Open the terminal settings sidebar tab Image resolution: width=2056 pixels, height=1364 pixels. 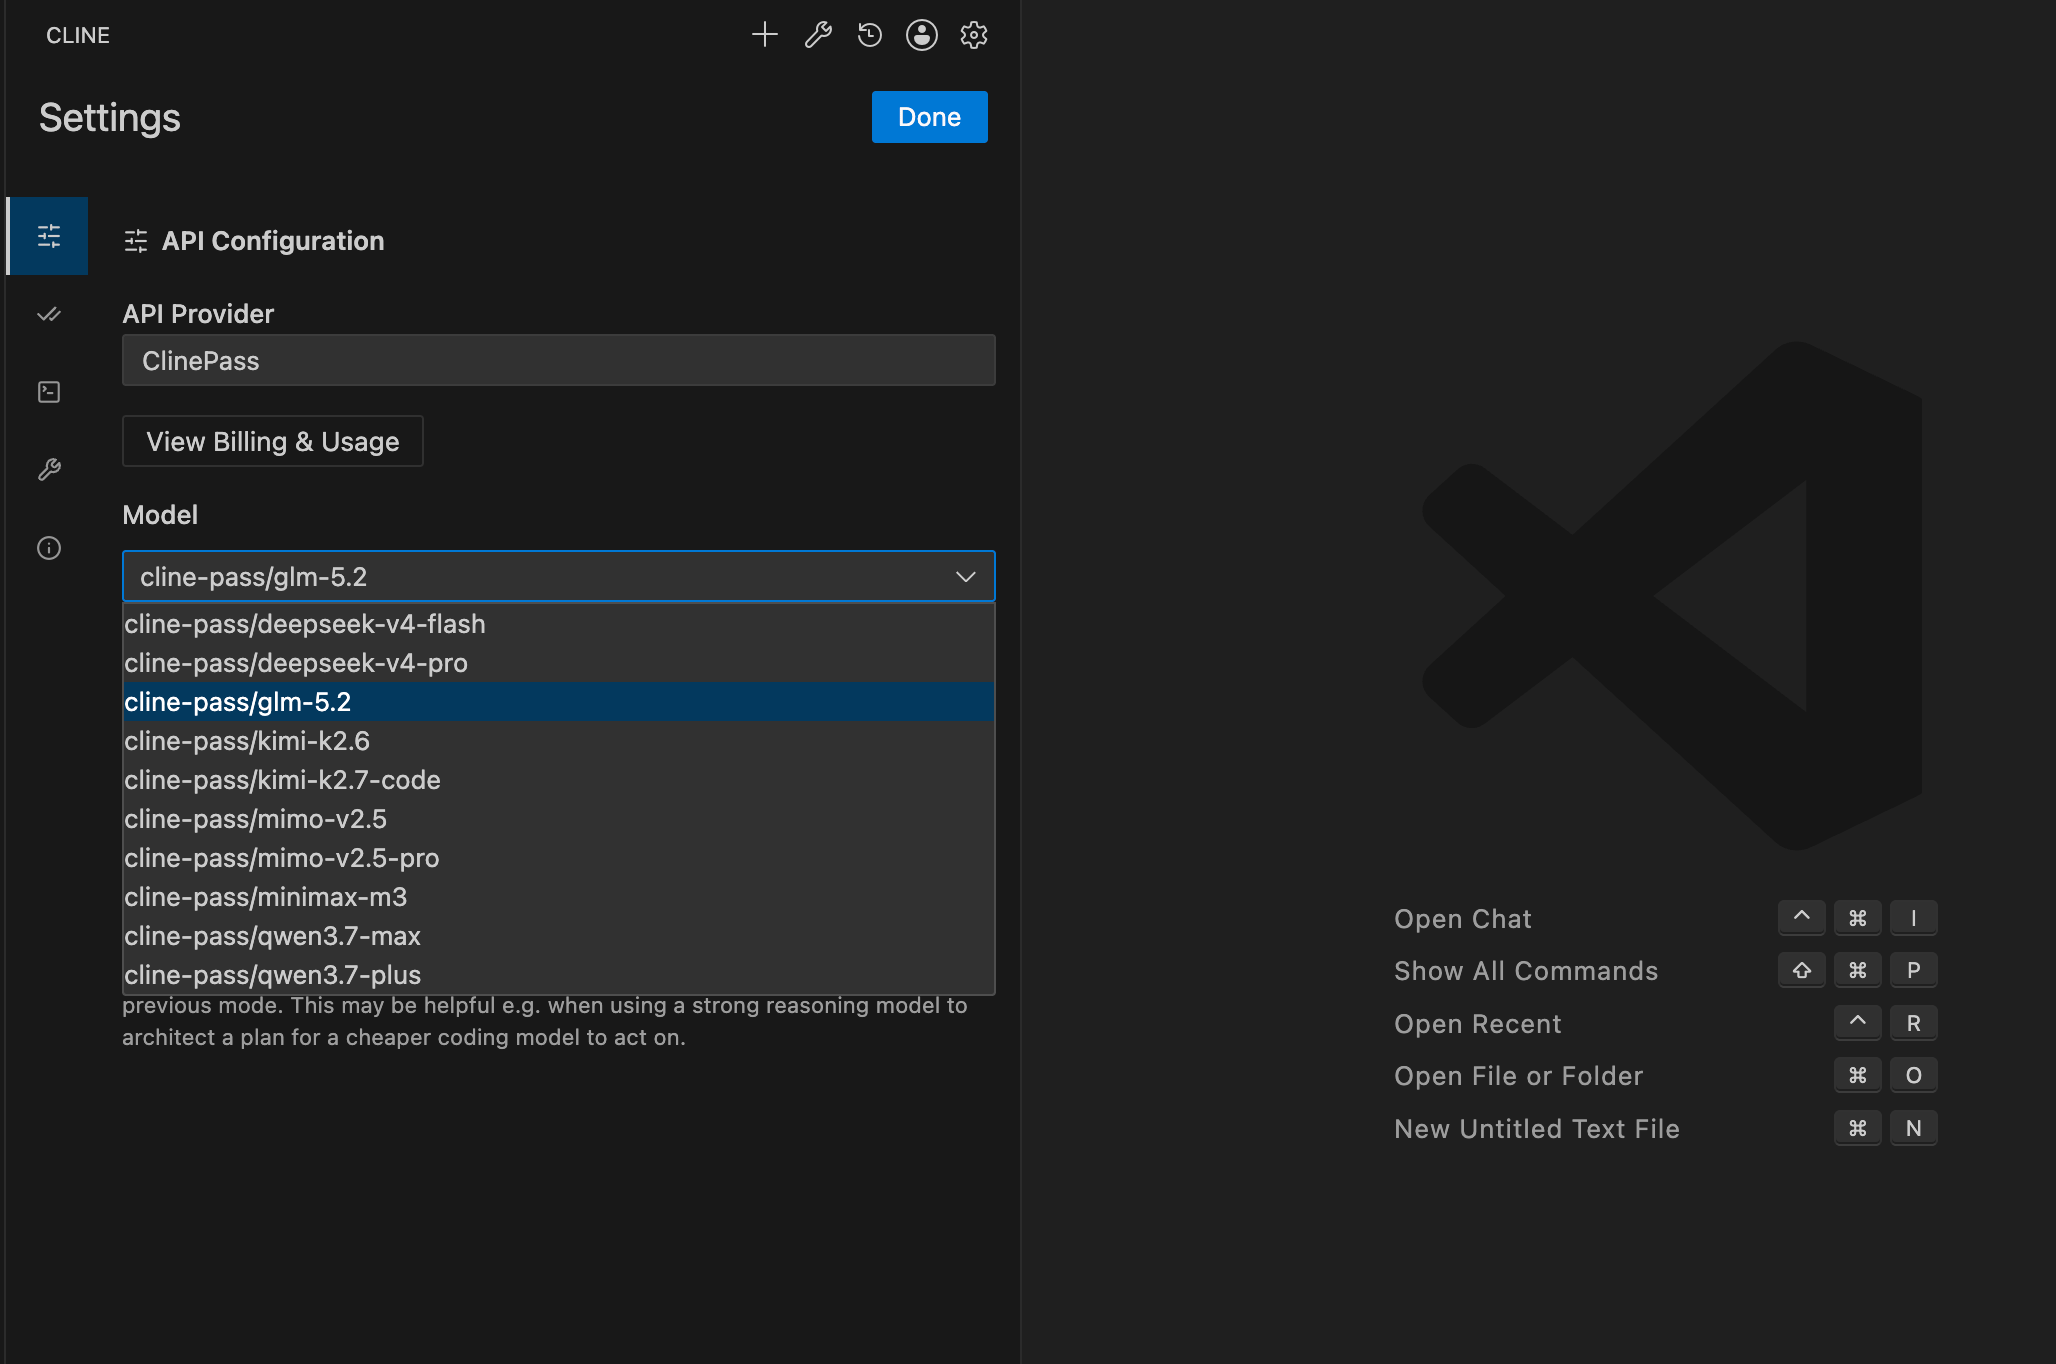tap(48, 392)
